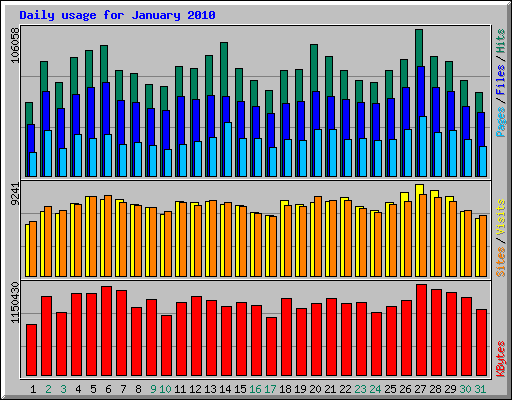The height and width of the screenshot is (400, 512).
Task: Click the cyan Pages bar for day 1
Action: coord(33,164)
